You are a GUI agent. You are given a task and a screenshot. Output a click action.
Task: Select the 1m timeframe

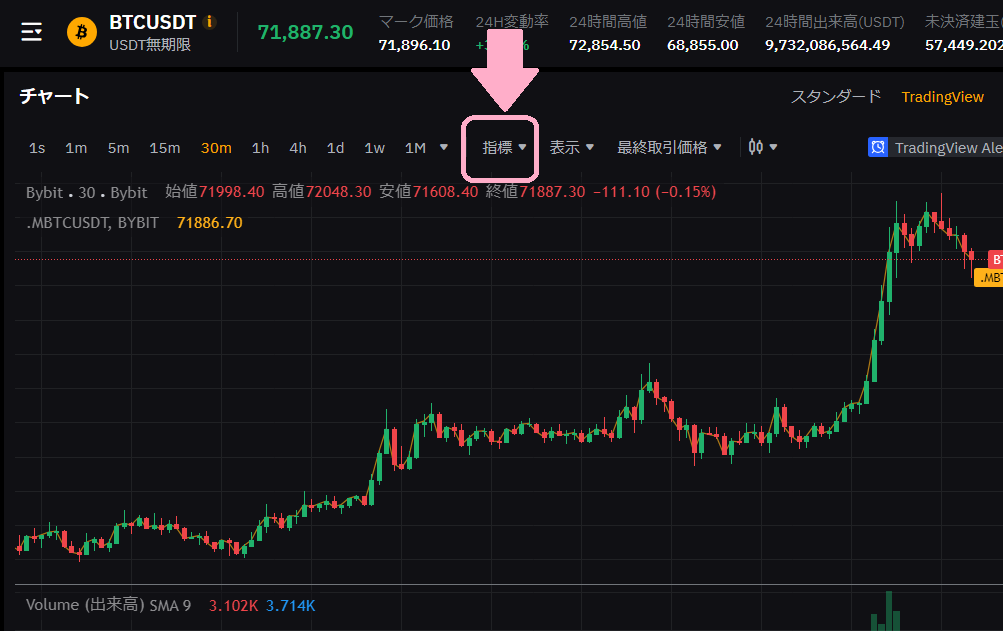76,148
